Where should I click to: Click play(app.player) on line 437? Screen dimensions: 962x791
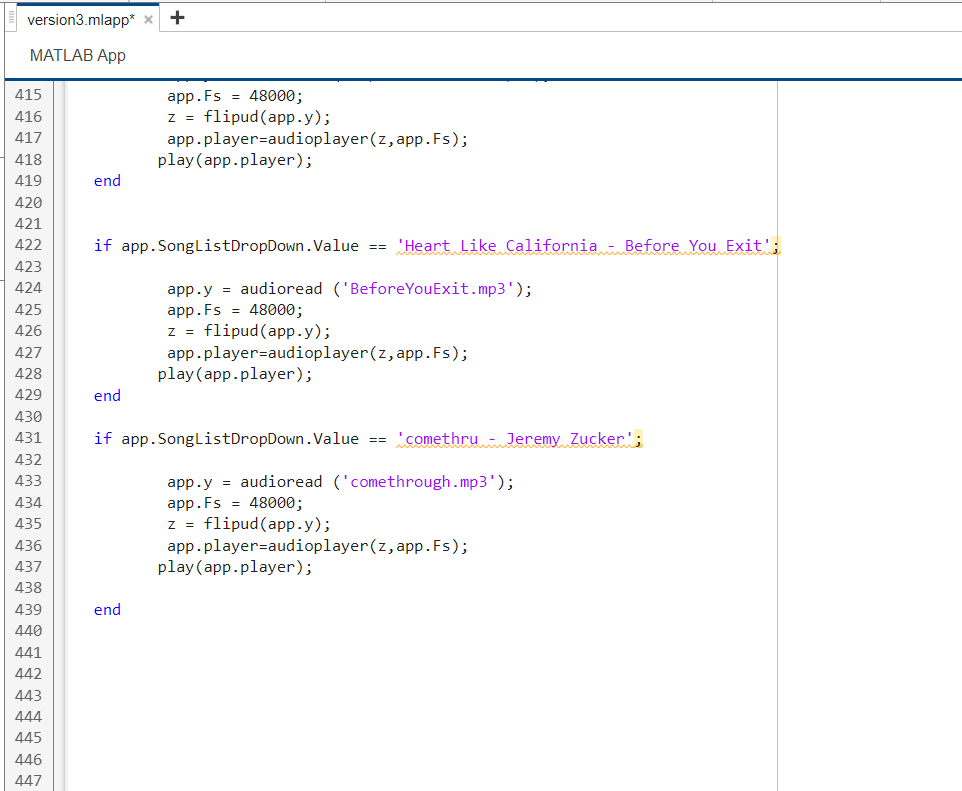235,567
